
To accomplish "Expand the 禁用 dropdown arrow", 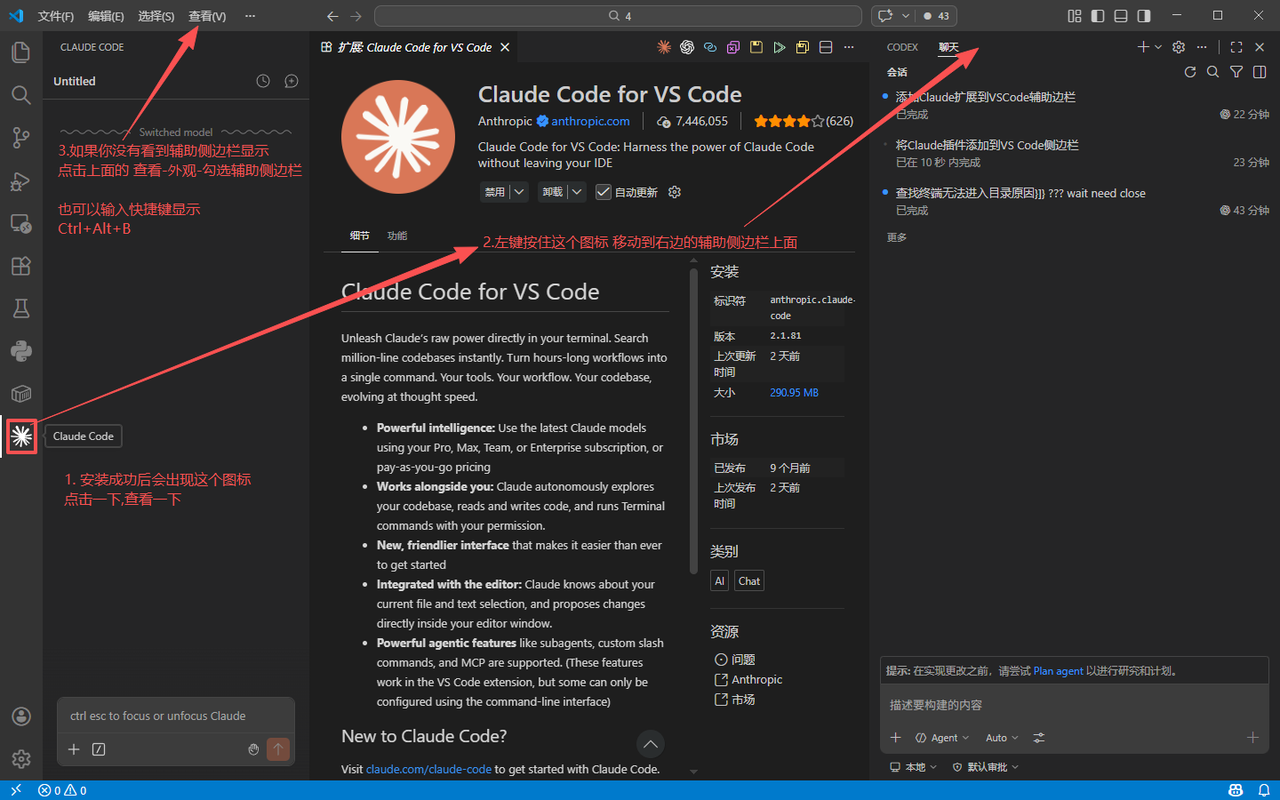I will (x=519, y=192).
